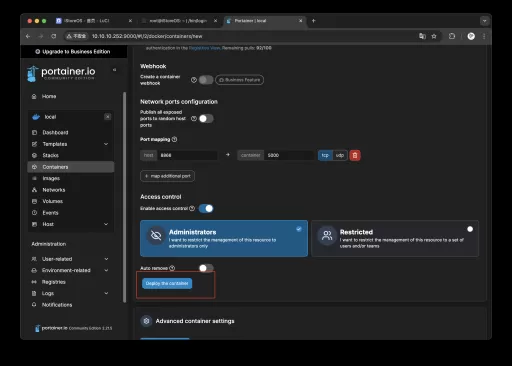
Task: Select Containers in the sidebar
Action: [x=71, y=167]
